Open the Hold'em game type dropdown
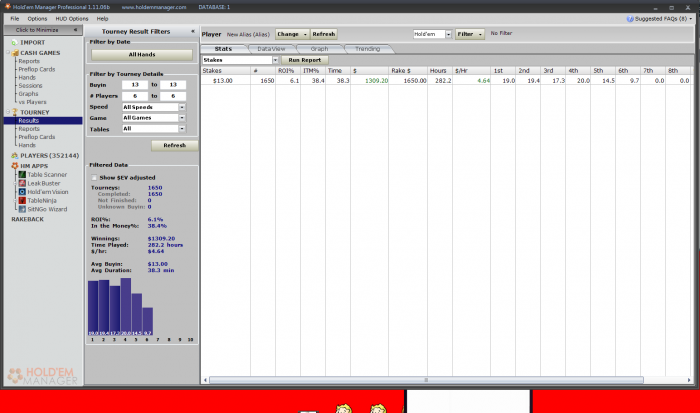 pyautogui.click(x=448, y=34)
